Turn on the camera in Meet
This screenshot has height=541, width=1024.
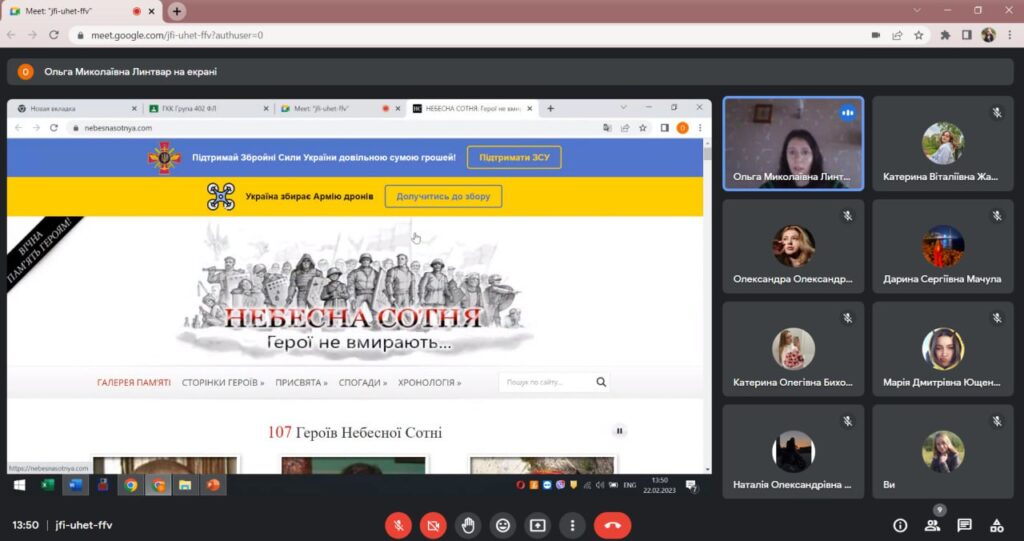coord(433,525)
